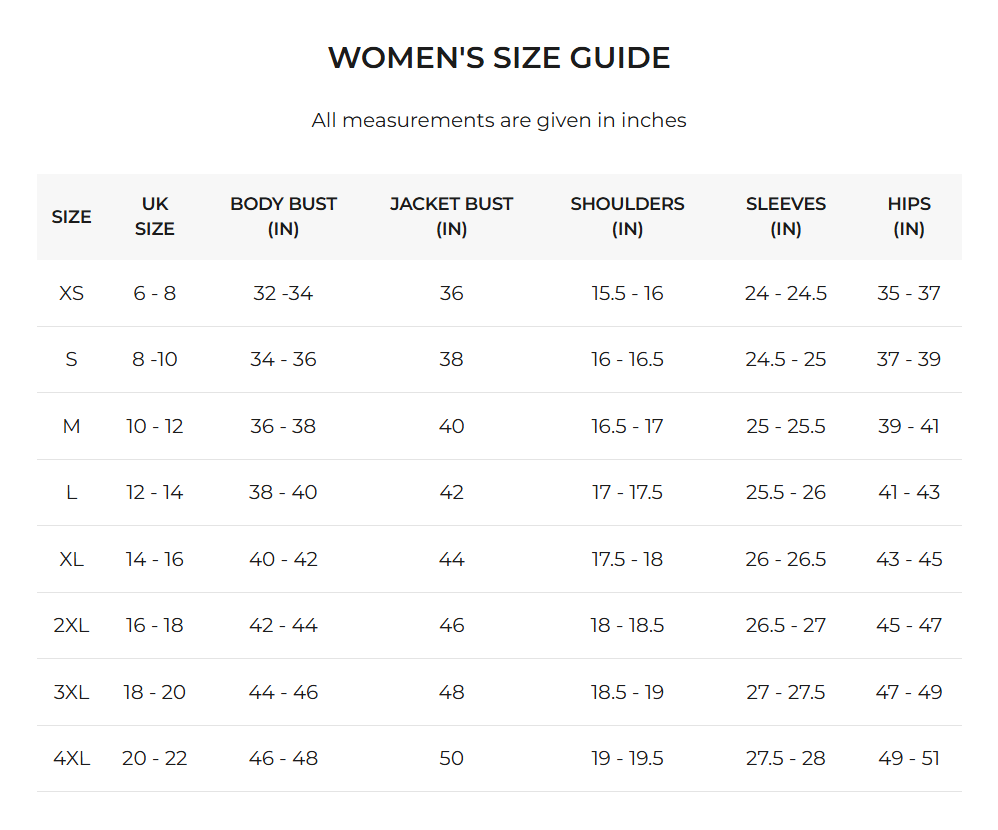The width and height of the screenshot is (998, 830).
Task: Click jacket bust value 44
Action: 451,560
